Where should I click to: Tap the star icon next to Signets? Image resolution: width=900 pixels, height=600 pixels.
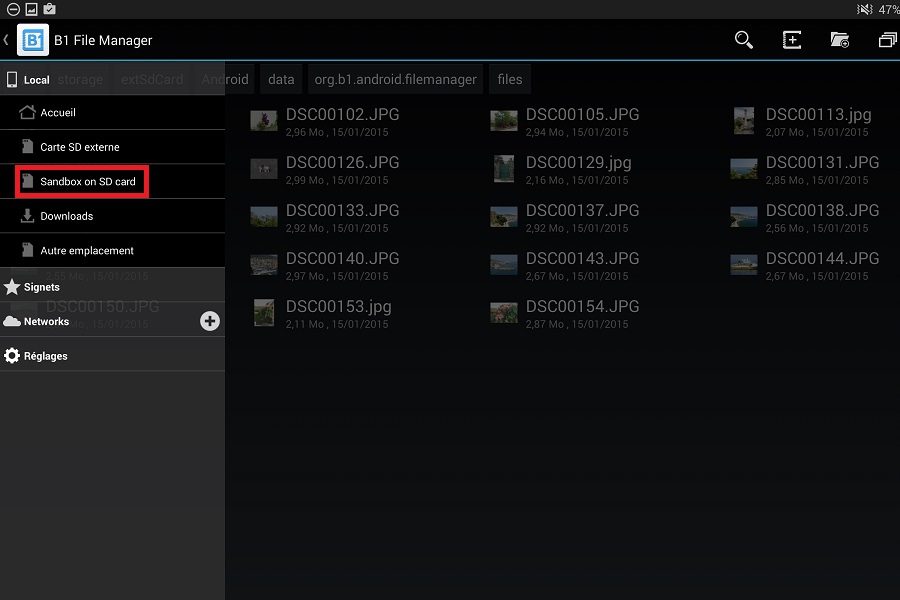pyautogui.click(x=11, y=287)
